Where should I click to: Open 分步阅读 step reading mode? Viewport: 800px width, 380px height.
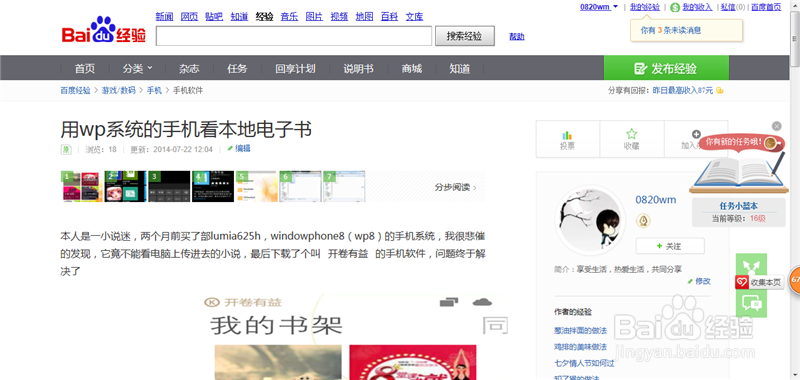(x=455, y=187)
